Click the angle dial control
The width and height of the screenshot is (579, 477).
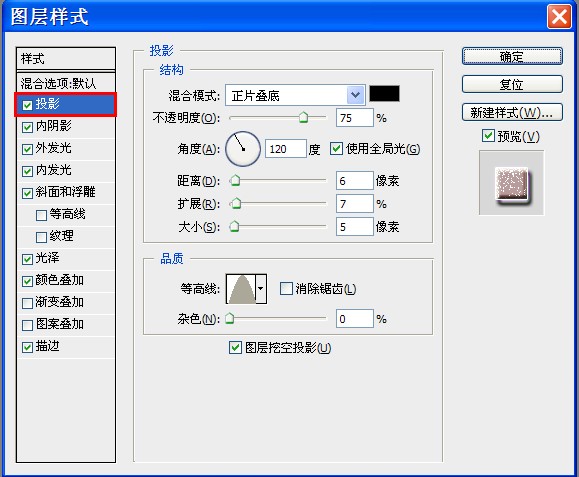click(243, 149)
